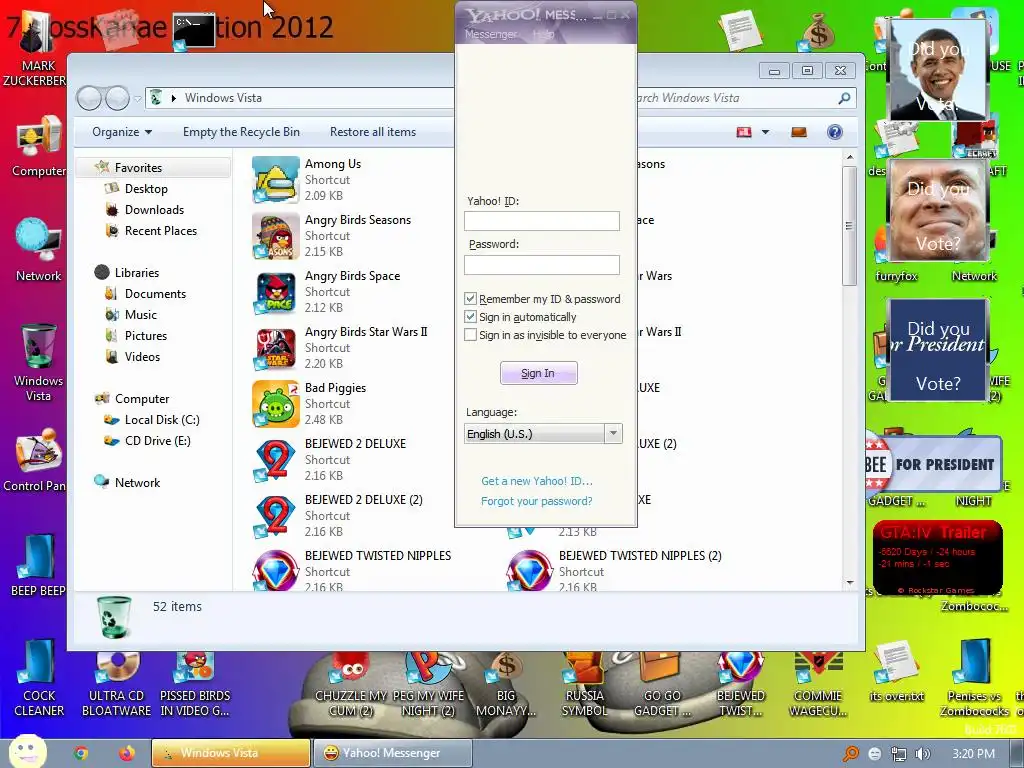Launch Firefox from the taskbar

(x=127, y=754)
